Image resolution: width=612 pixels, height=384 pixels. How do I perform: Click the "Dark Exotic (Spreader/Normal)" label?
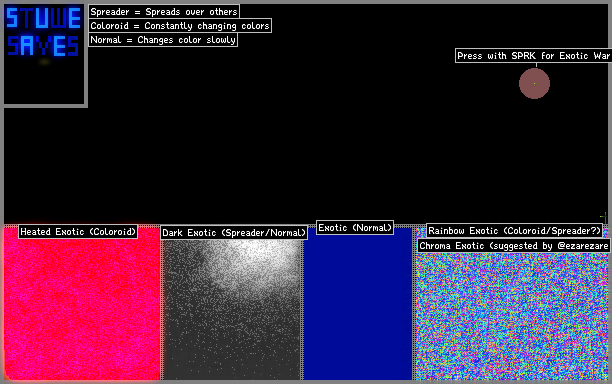234,233
